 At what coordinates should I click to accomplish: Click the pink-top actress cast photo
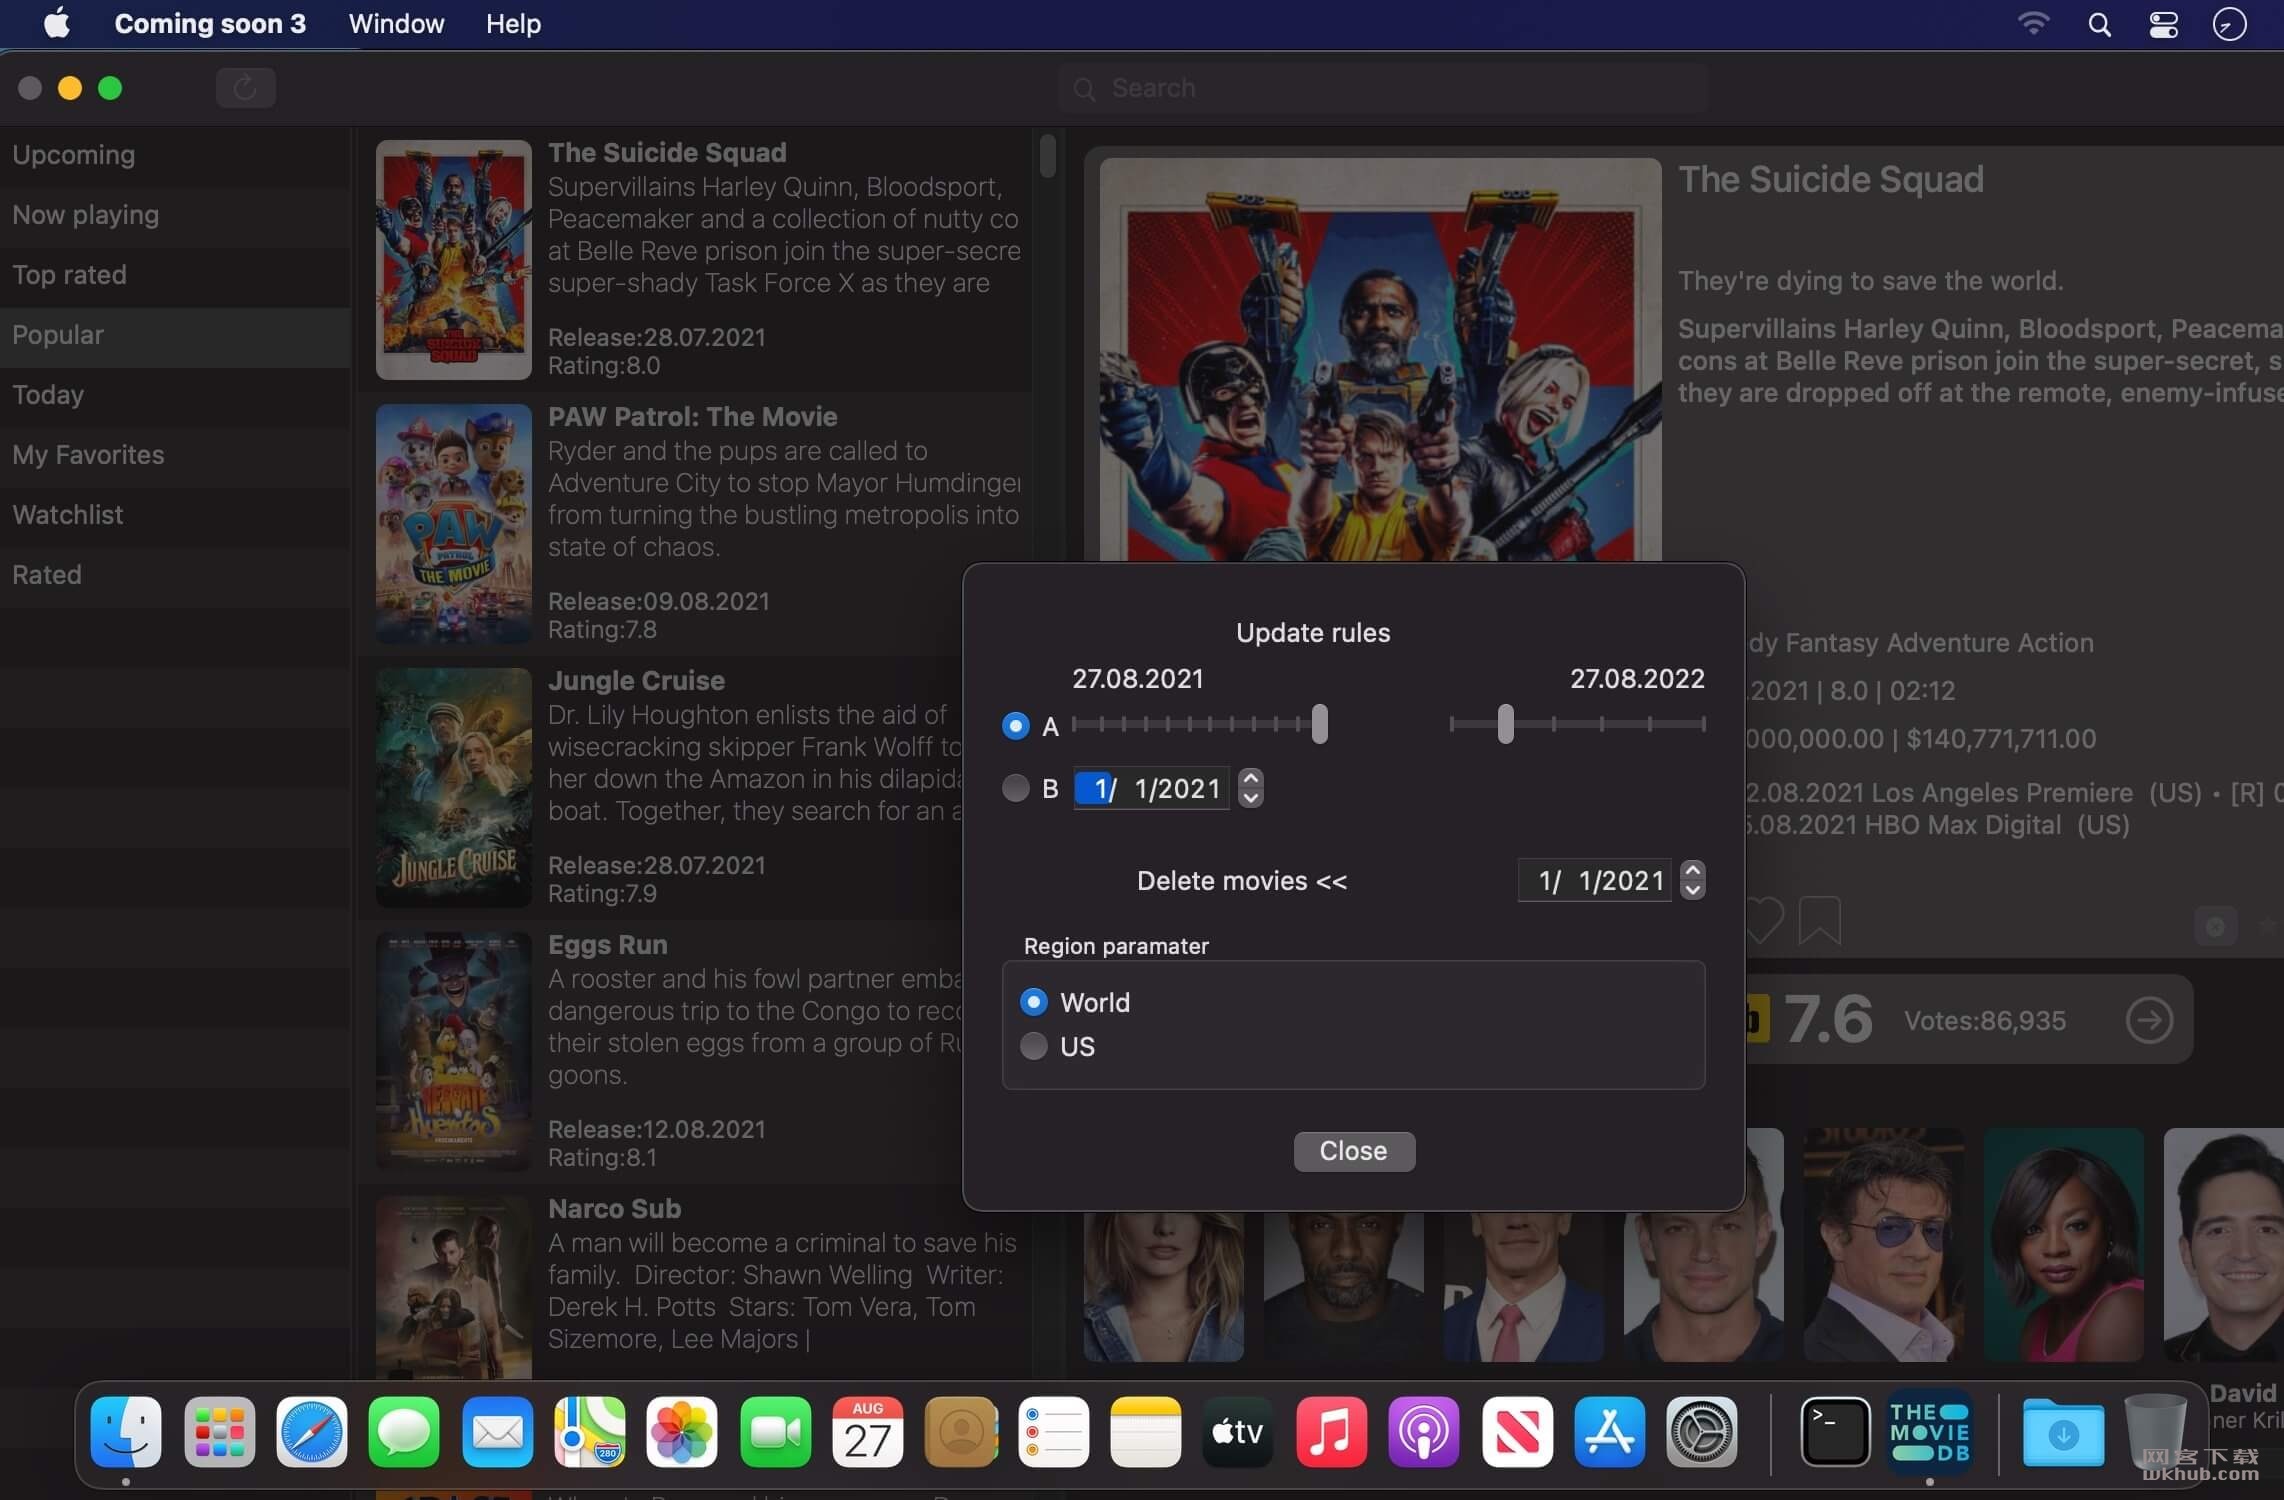(x=2064, y=1245)
